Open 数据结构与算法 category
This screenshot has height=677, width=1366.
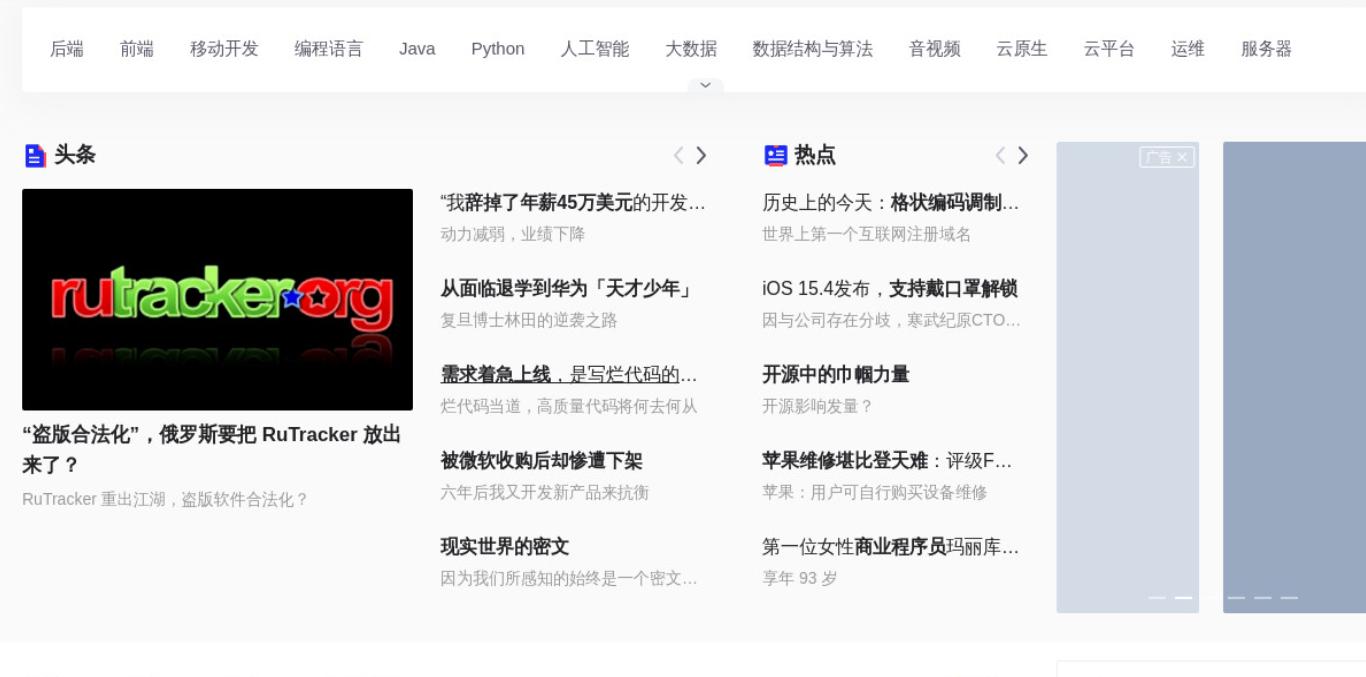813,49
